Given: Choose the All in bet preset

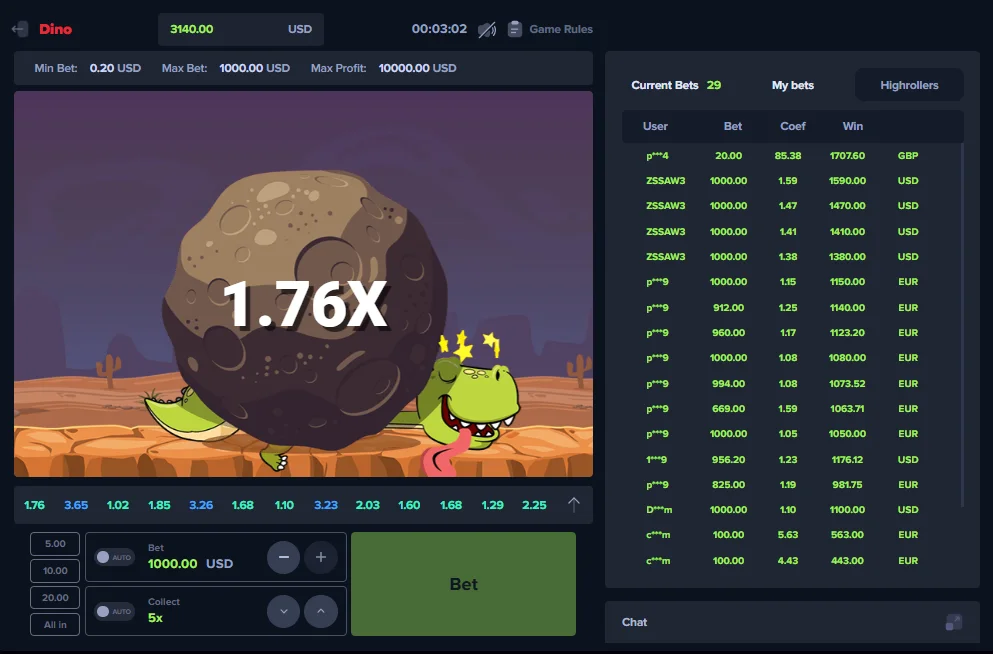Looking at the screenshot, I should pyautogui.click(x=55, y=625).
